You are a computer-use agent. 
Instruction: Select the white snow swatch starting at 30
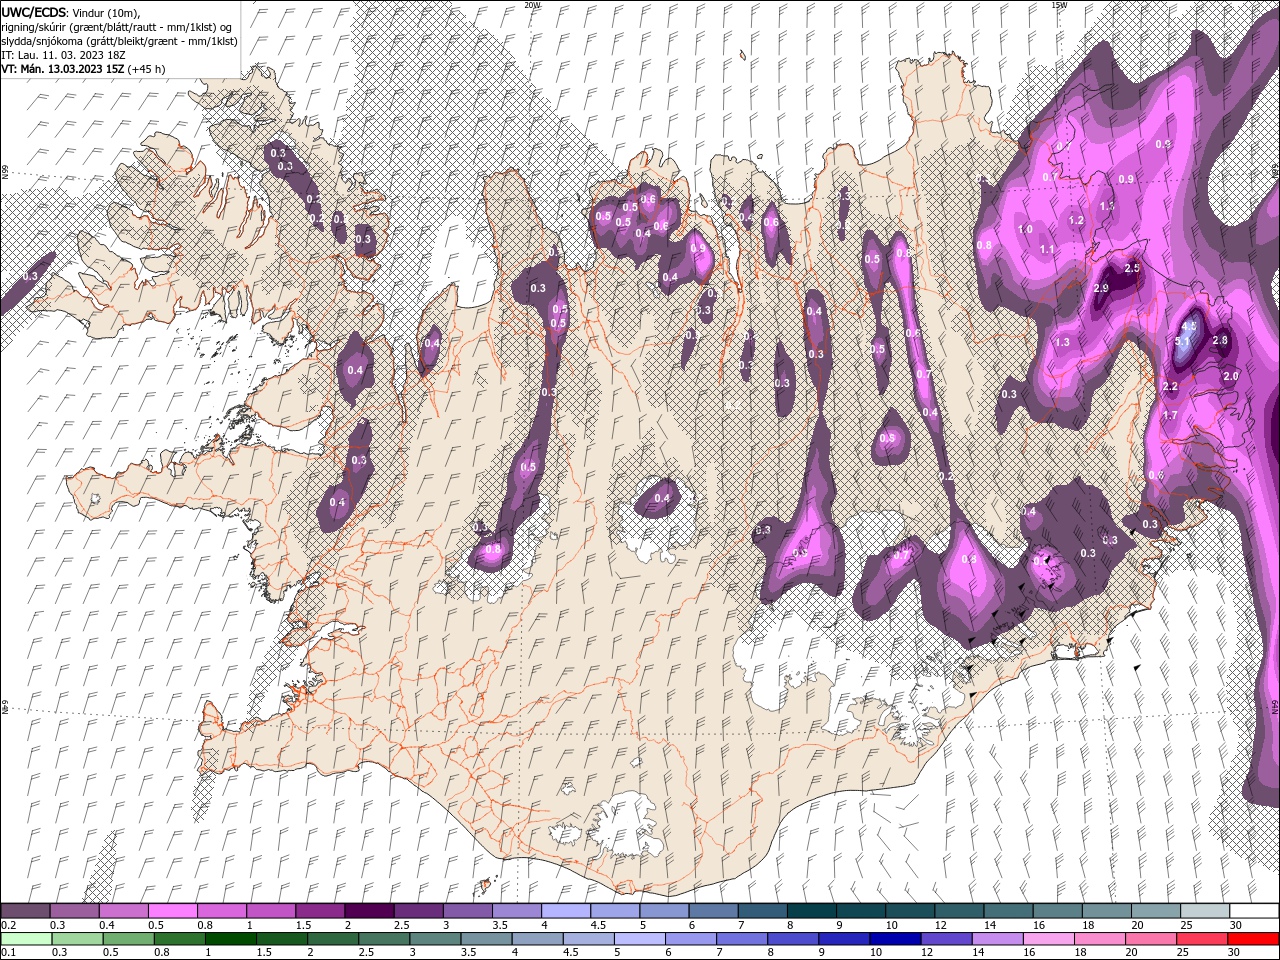tap(1252, 911)
